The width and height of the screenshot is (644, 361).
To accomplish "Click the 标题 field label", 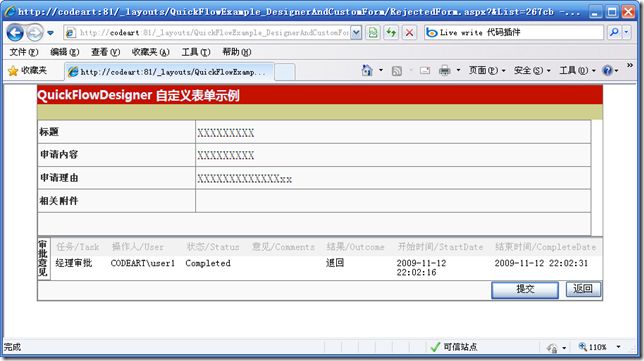I will tap(49, 132).
